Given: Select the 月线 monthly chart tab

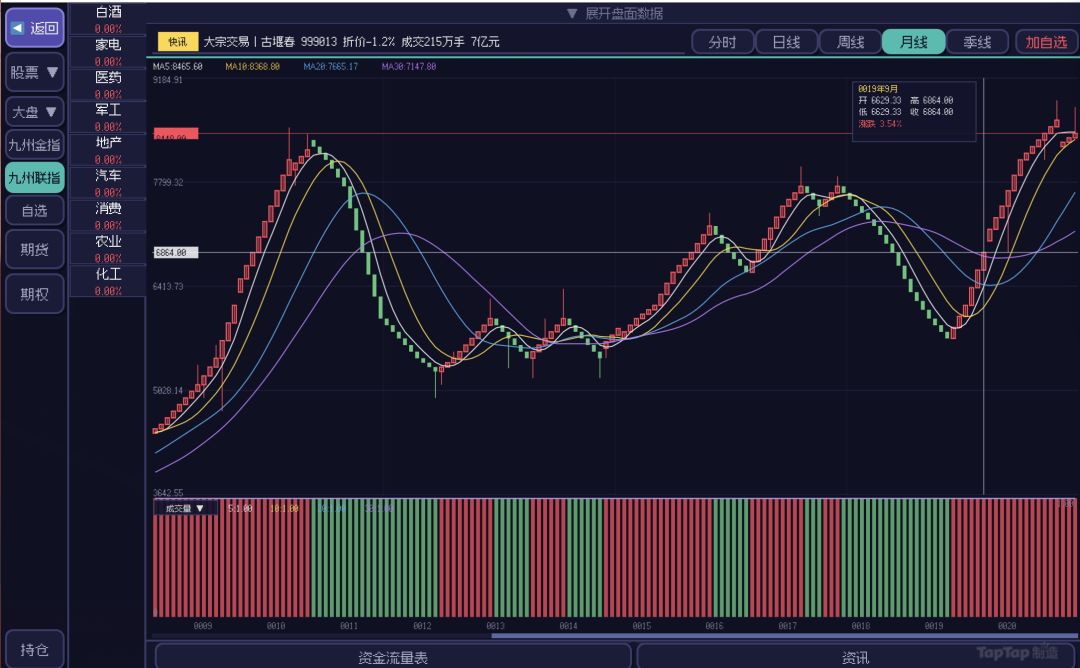Looking at the screenshot, I should point(914,42).
